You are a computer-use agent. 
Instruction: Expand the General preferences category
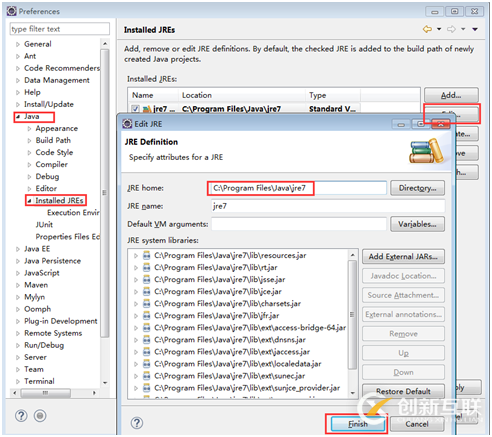point(18,44)
